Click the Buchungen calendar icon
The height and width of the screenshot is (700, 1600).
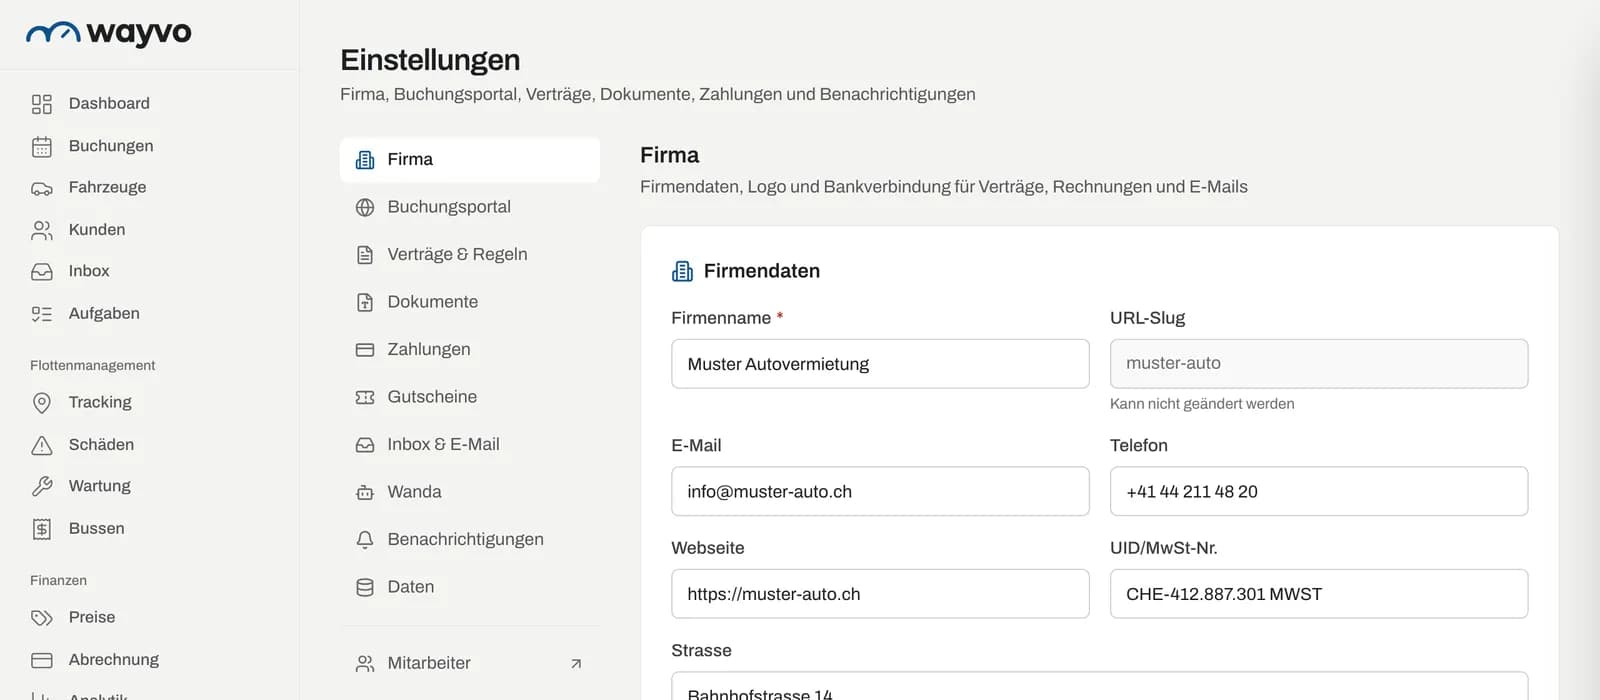(42, 146)
